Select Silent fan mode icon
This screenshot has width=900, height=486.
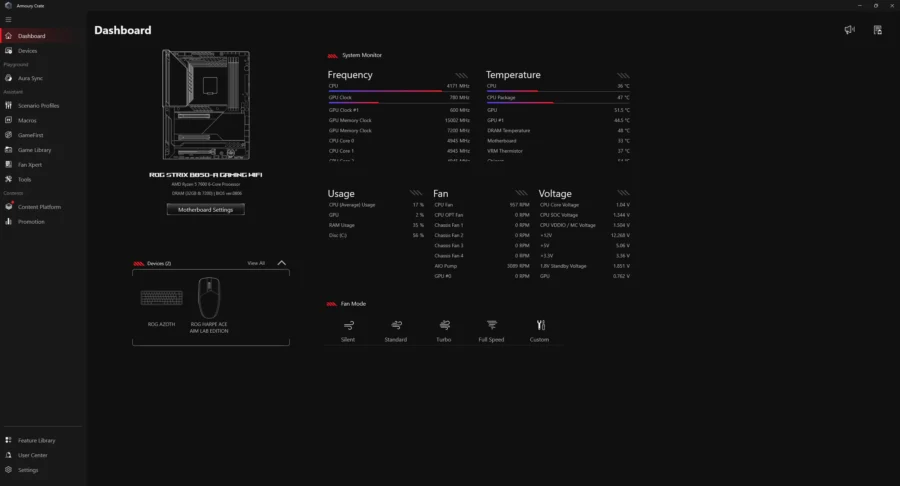pos(348,325)
